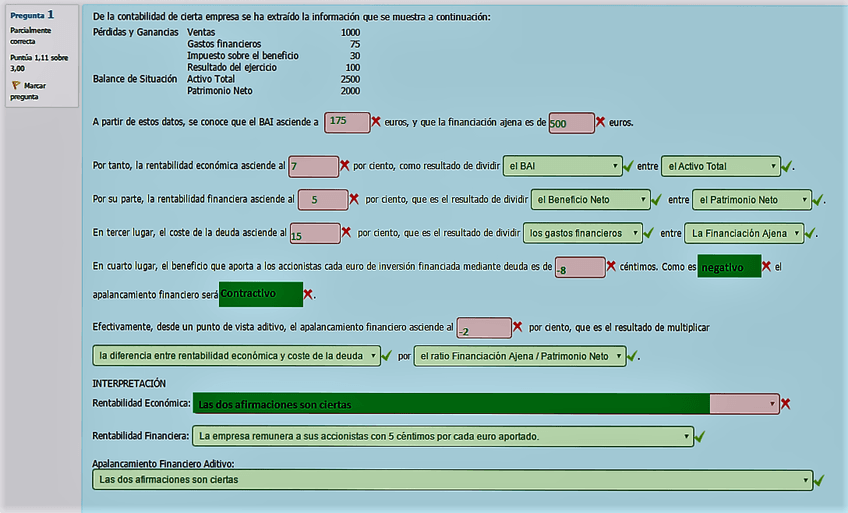Click the coste de la deuda field showing 15
This screenshot has width=848, height=513.
pos(314,234)
